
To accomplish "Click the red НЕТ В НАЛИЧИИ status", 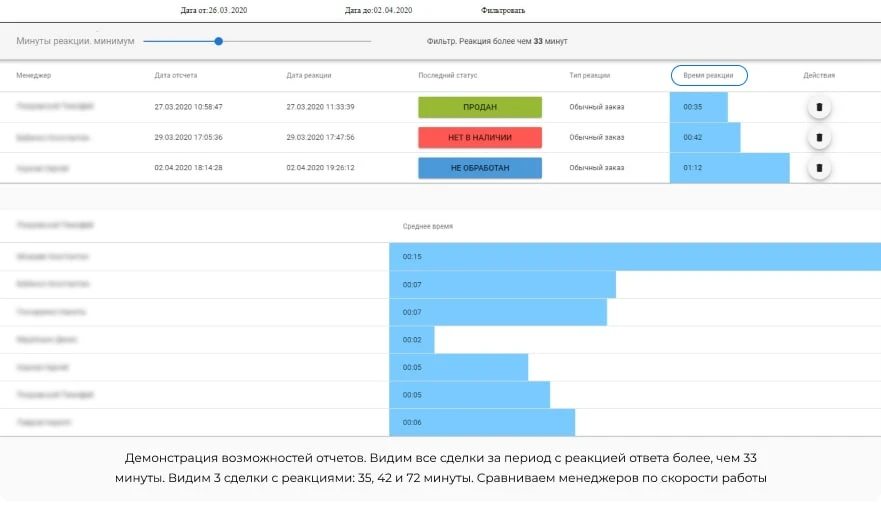I will (x=480, y=137).
